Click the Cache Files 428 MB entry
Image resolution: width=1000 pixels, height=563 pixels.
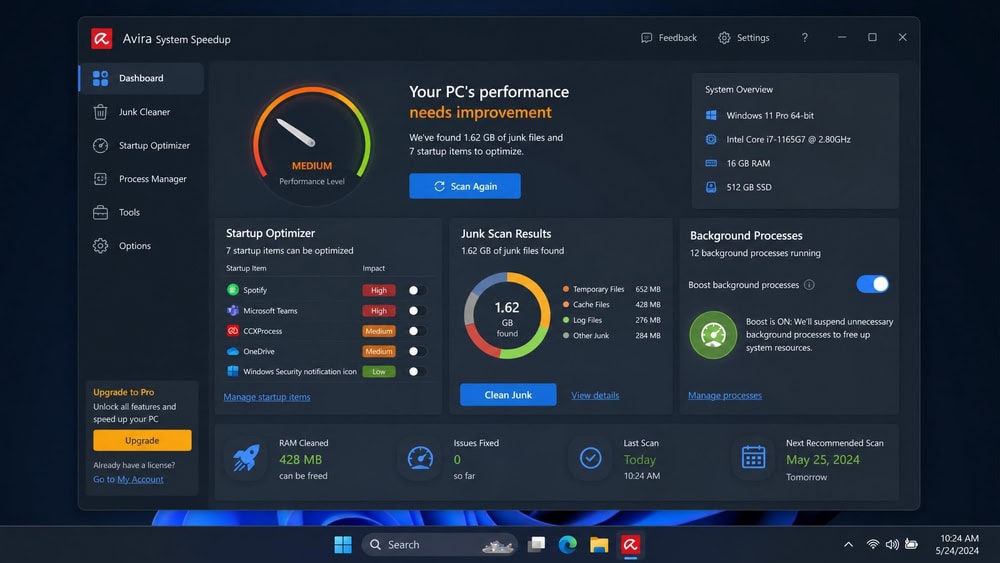click(612, 305)
